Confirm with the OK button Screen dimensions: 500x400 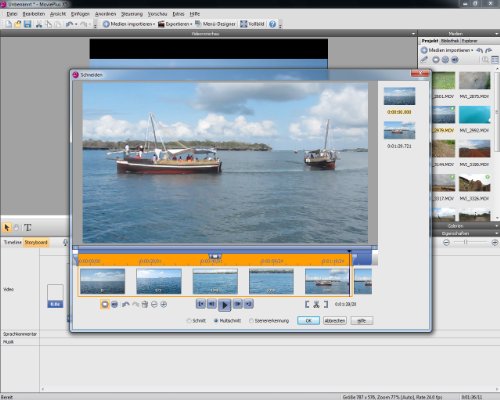pos(308,321)
